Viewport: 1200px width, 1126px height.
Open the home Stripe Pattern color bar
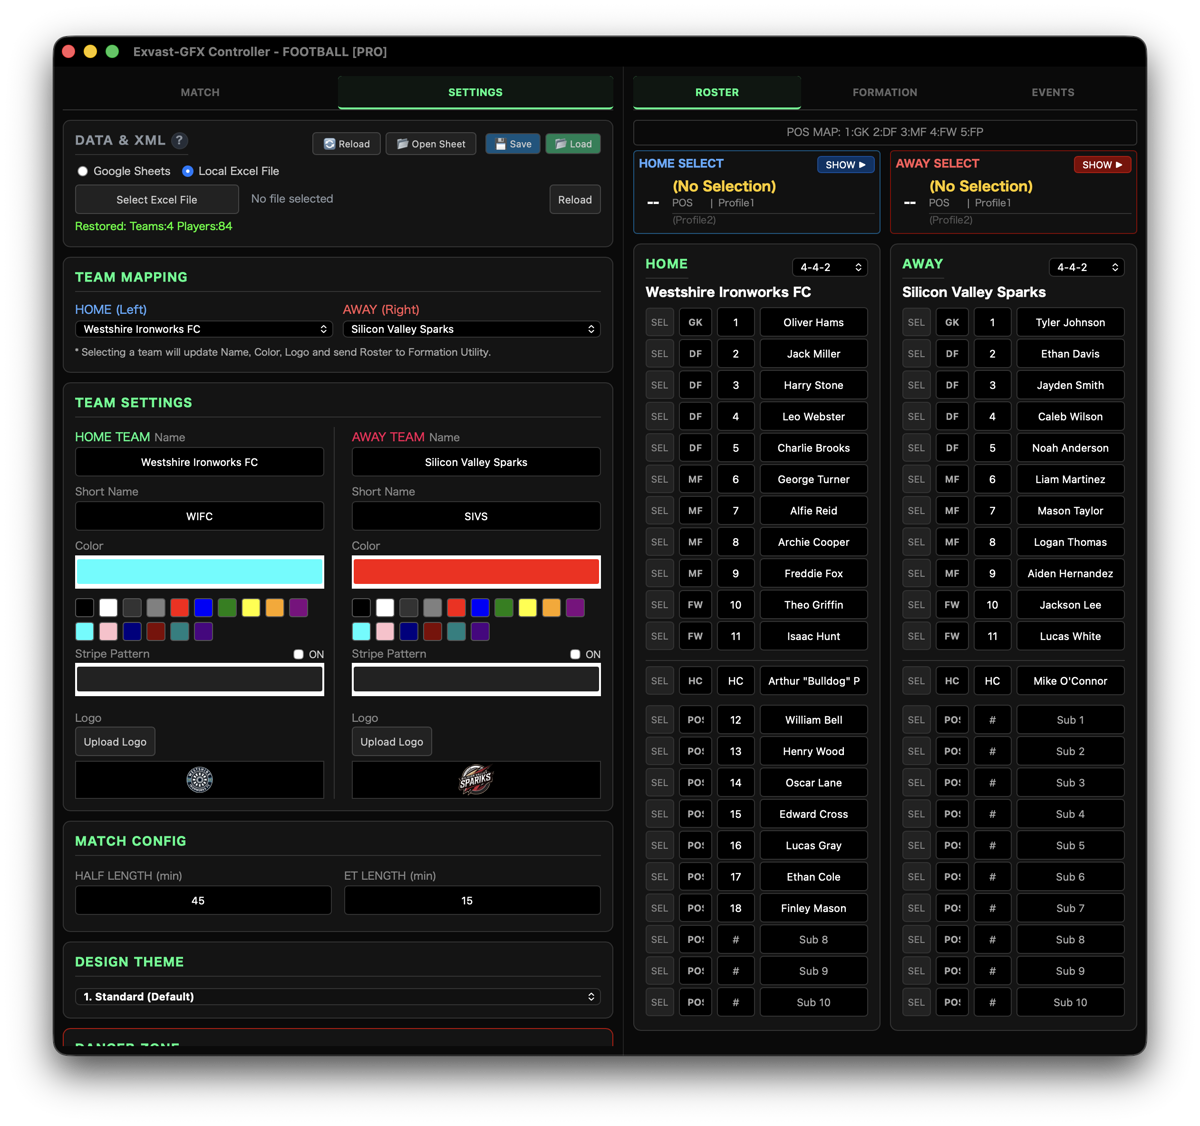click(x=200, y=679)
